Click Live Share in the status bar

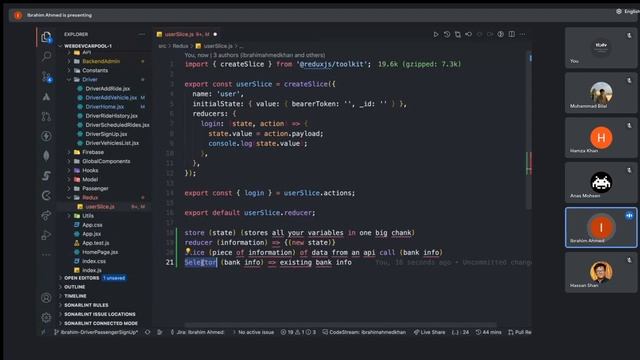[x=429, y=332]
